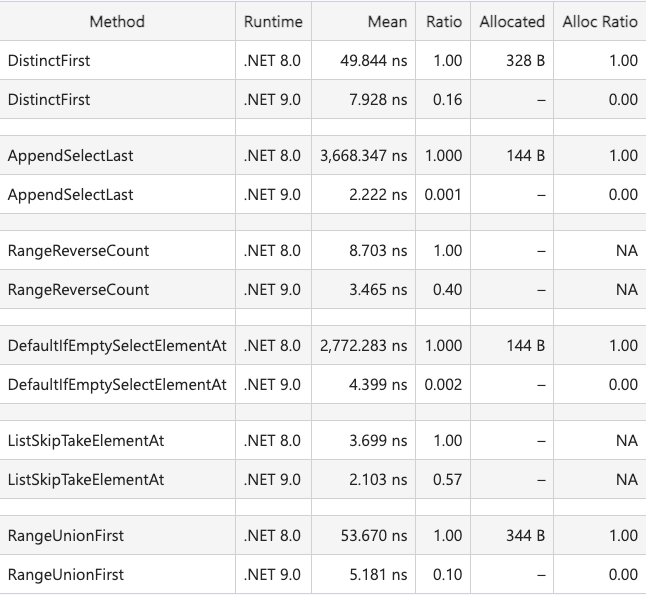Select the ListSkipTakeElementAt .NET 9.0 method cell
646x595 pixels.
[x=117, y=480]
